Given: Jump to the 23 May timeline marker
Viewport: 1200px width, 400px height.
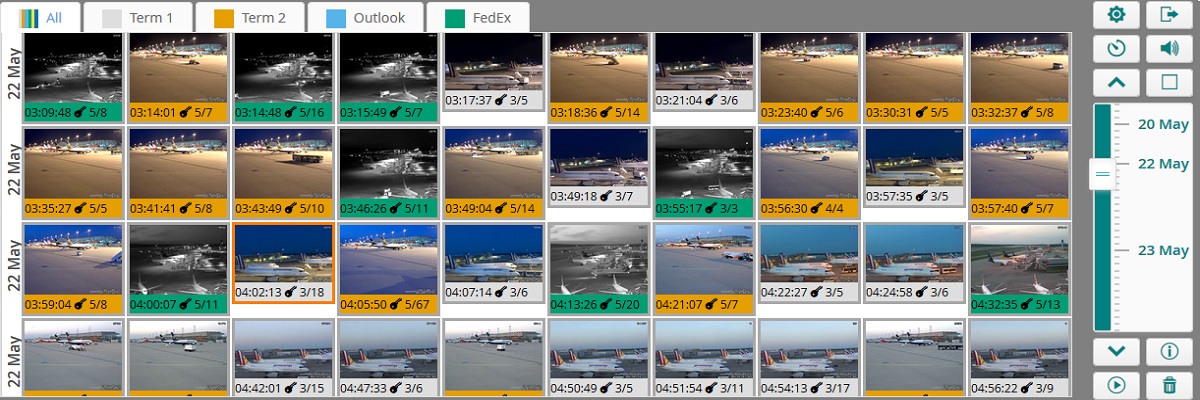Looking at the screenshot, I should pyautogui.click(x=1163, y=251).
